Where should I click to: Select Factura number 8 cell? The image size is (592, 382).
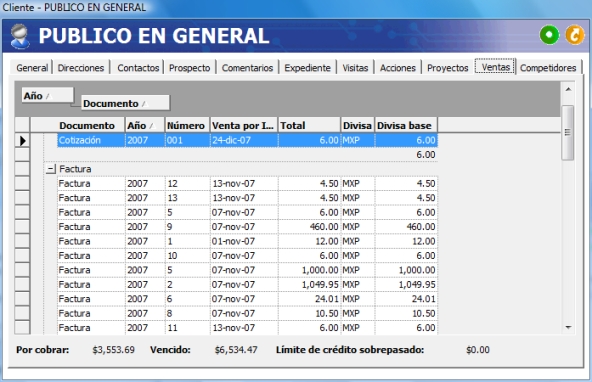click(x=187, y=313)
